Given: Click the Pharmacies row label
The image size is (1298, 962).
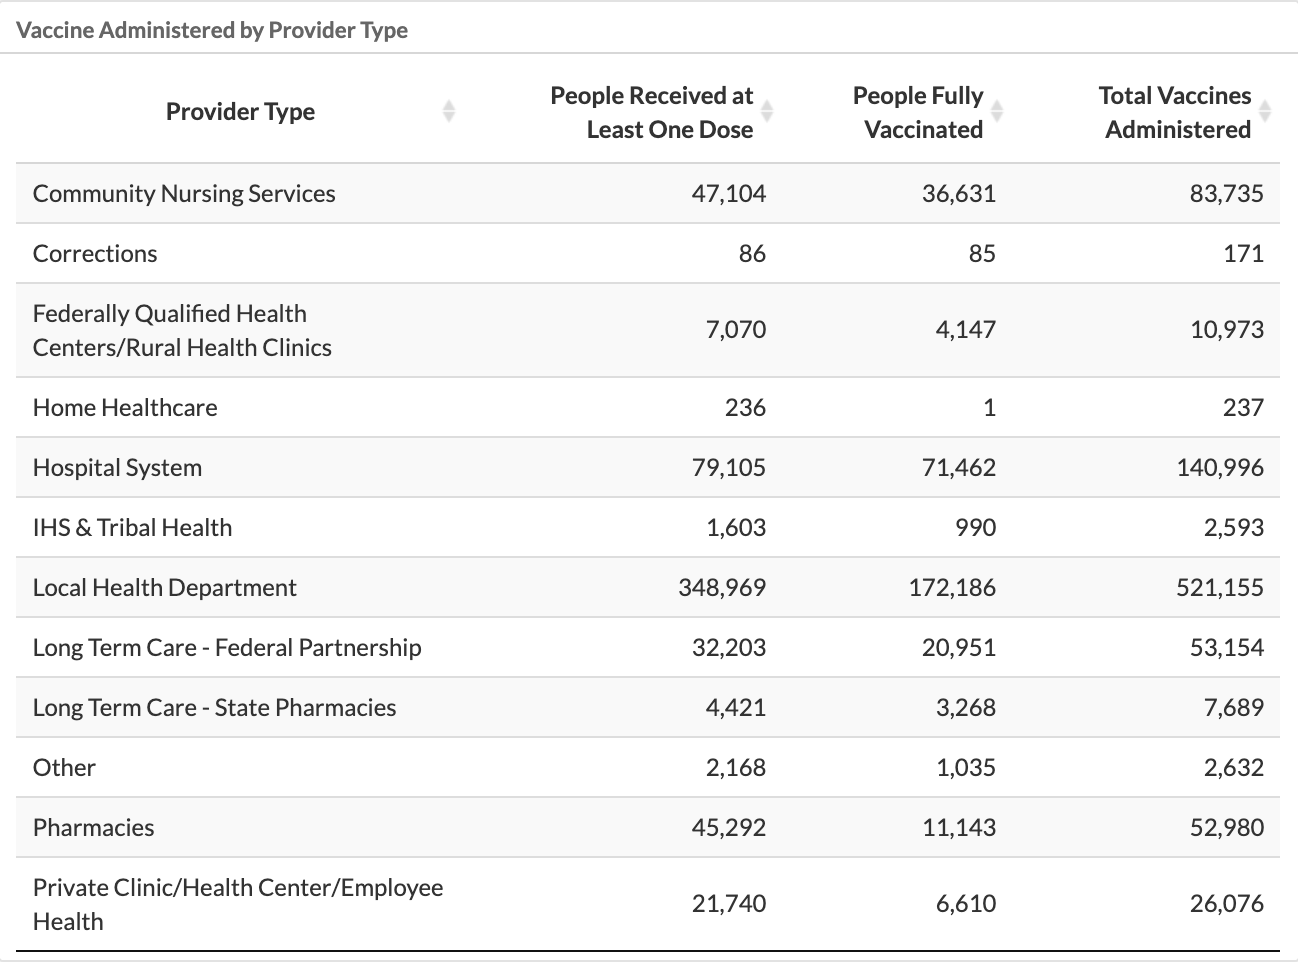Looking at the screenshot, I should coord(94,827).
